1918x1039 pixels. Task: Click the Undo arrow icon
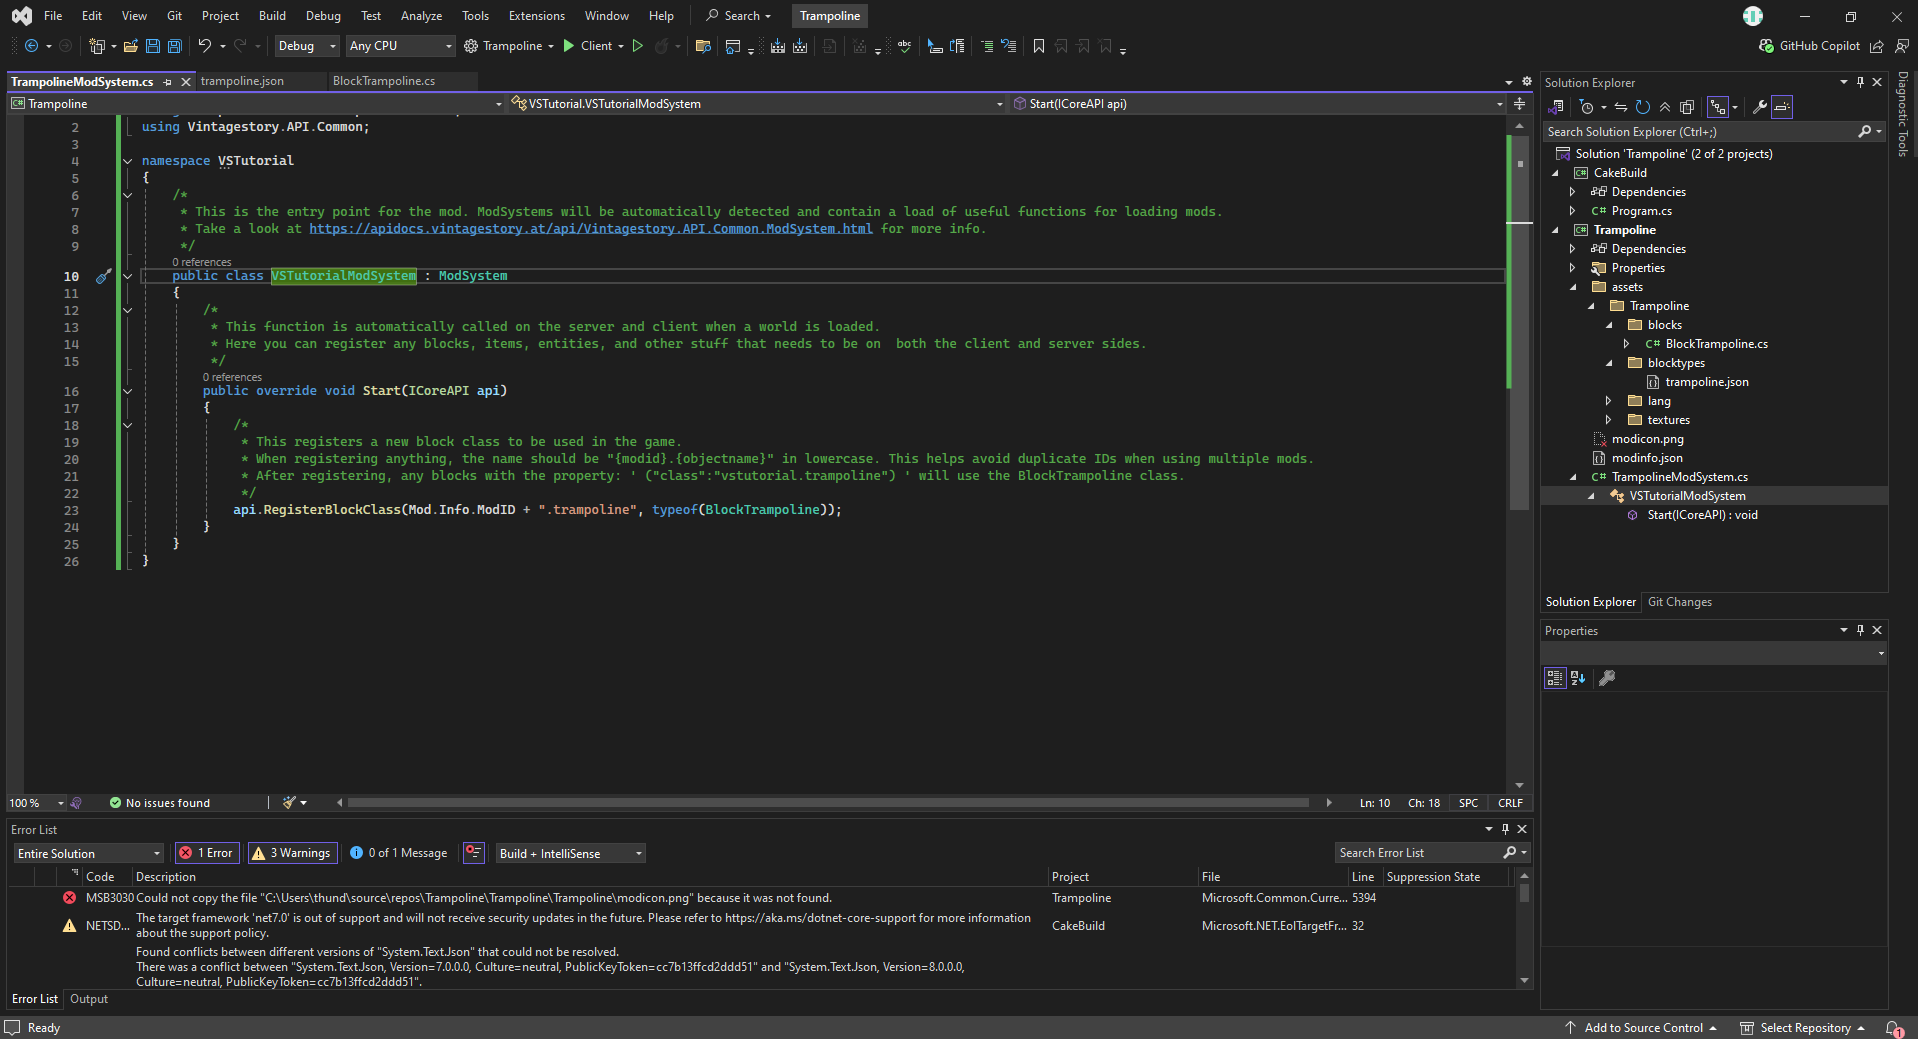204,46
